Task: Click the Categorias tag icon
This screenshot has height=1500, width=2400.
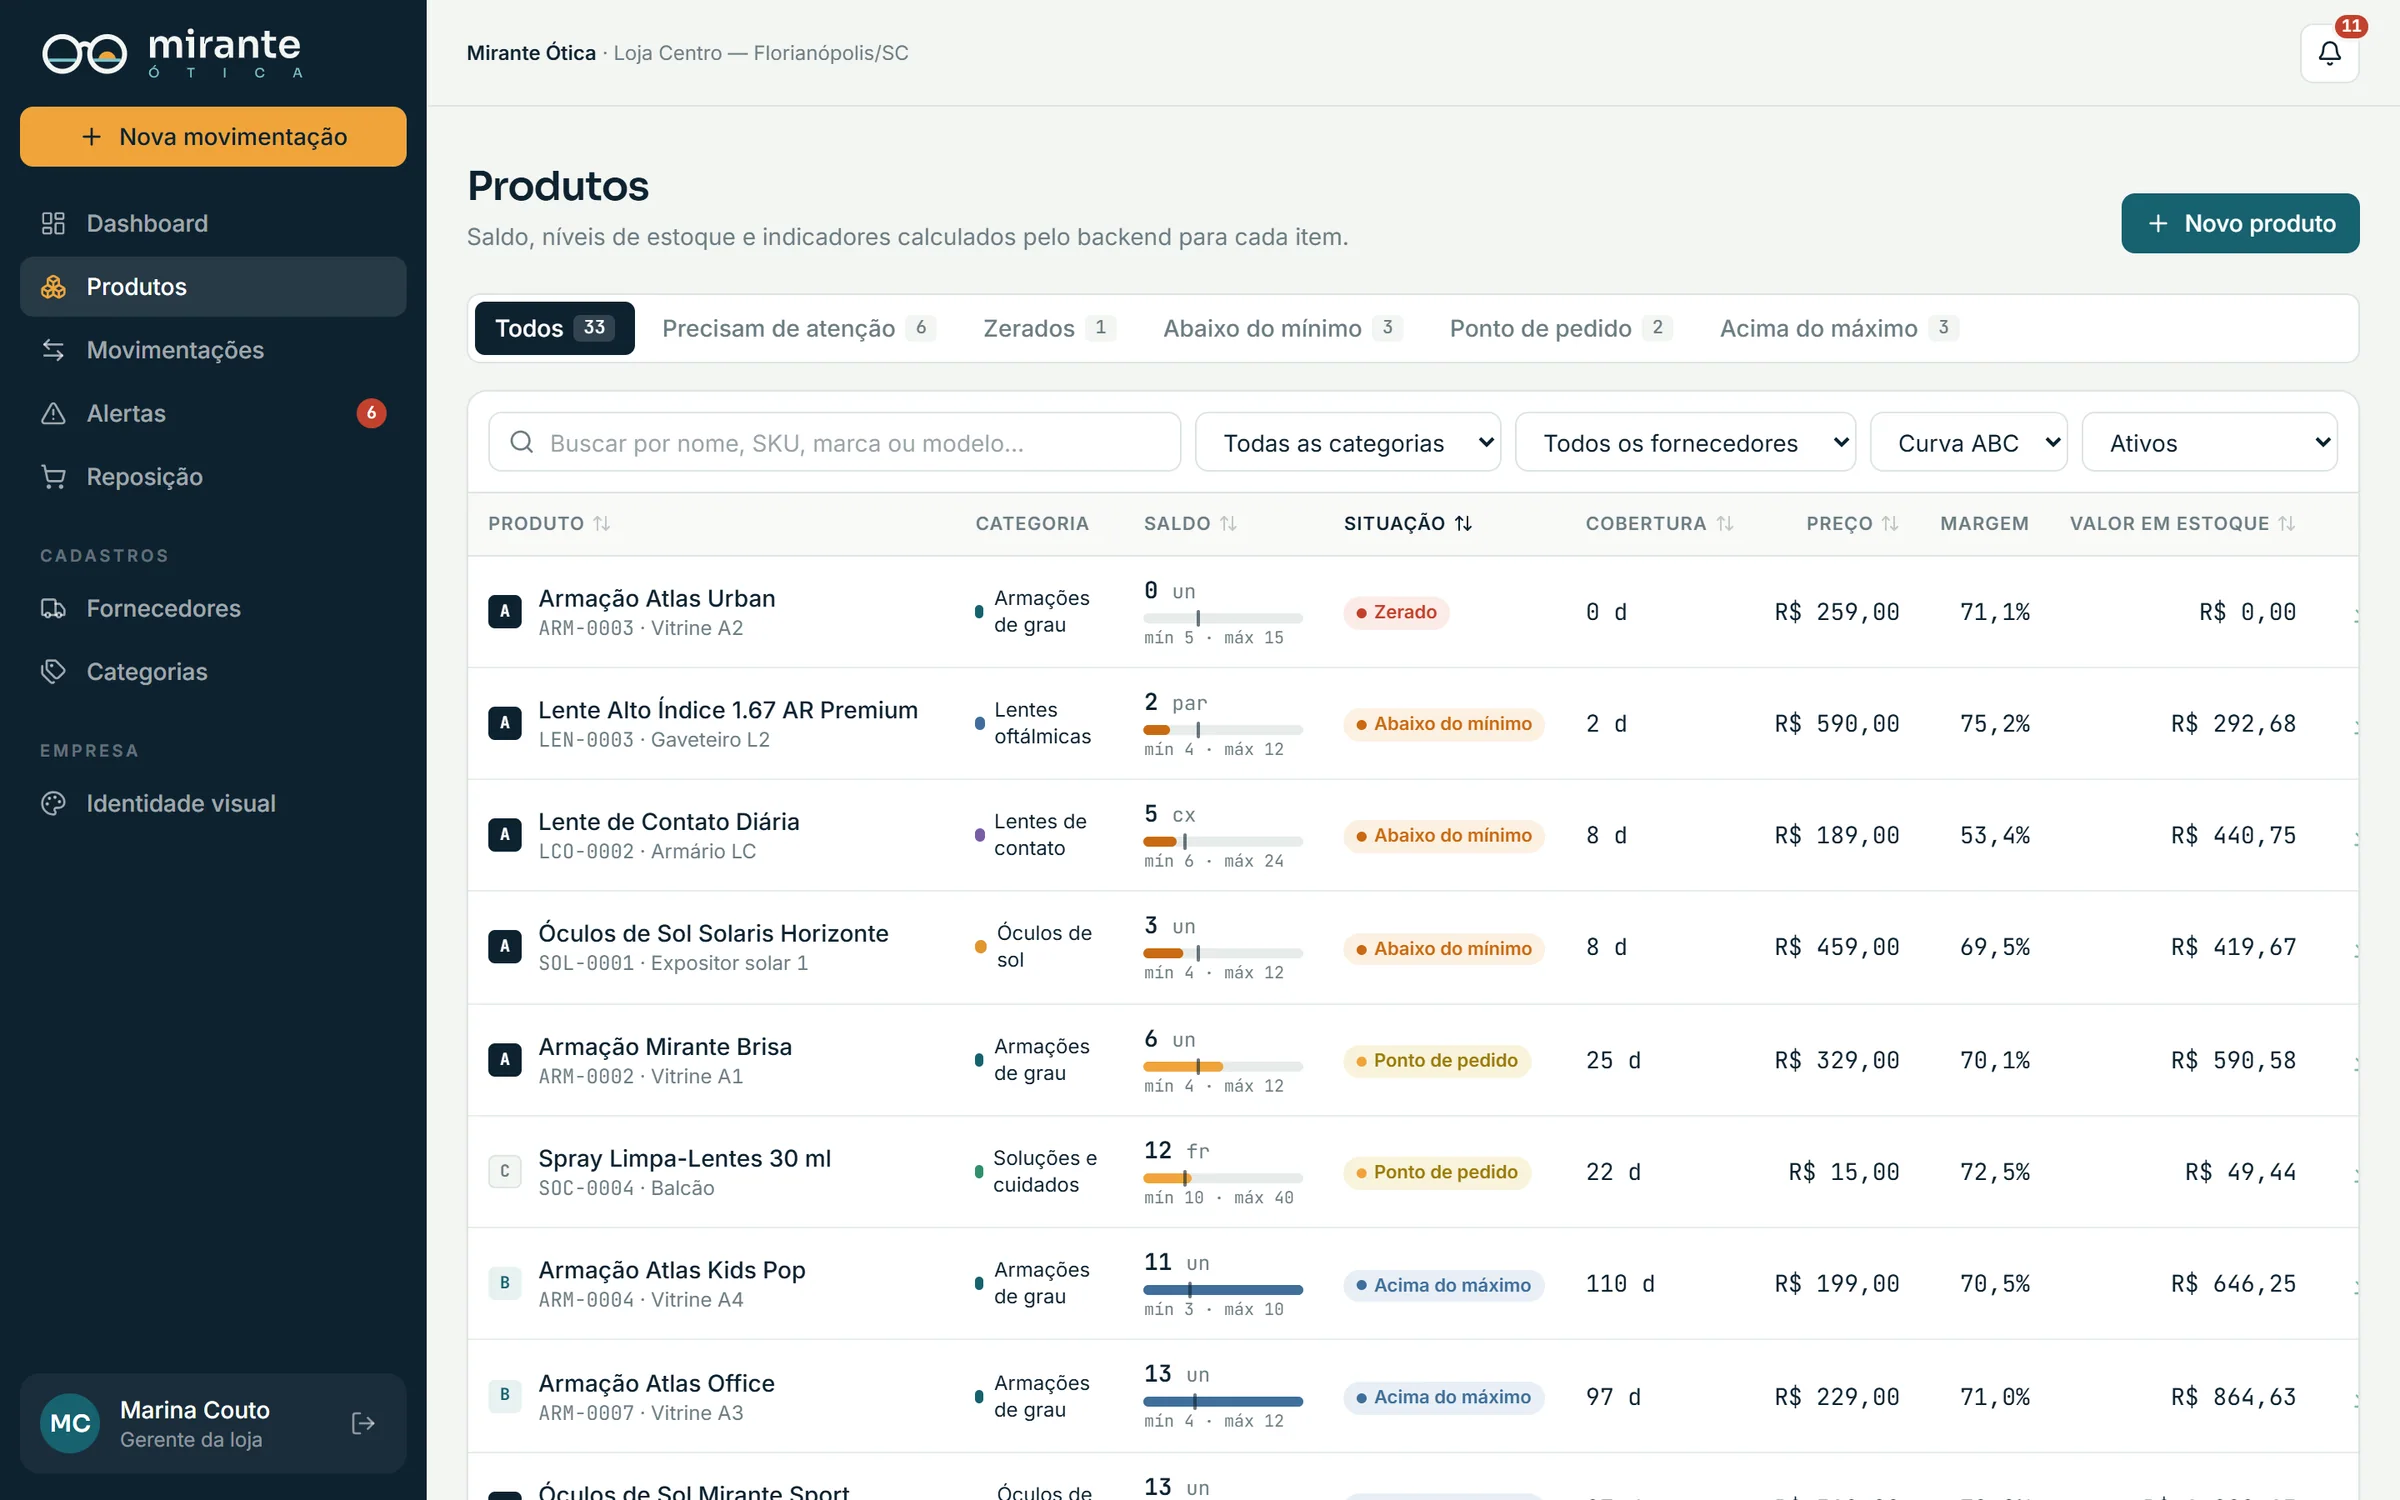Action: [53, 671]
